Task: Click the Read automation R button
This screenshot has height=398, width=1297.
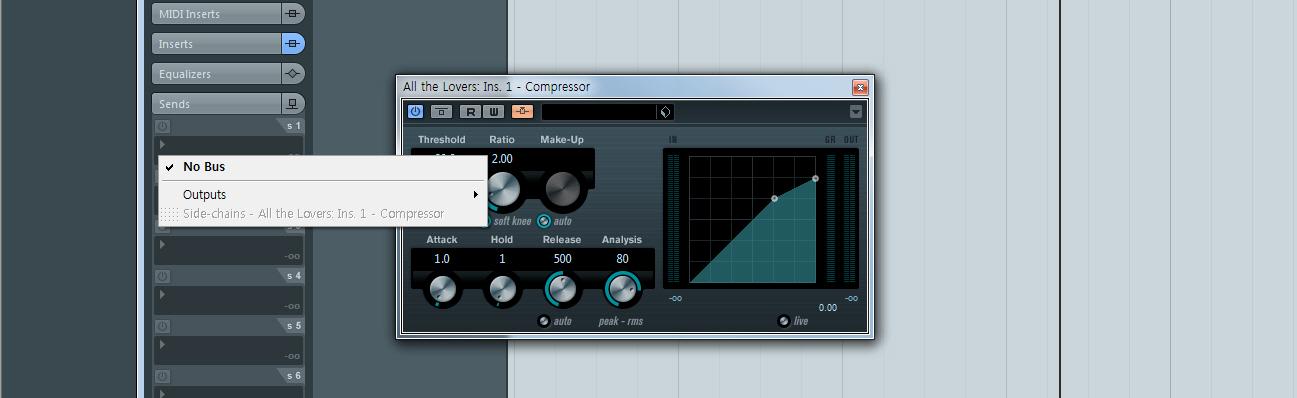Action: pyautogui.click(x=470, y=112)
